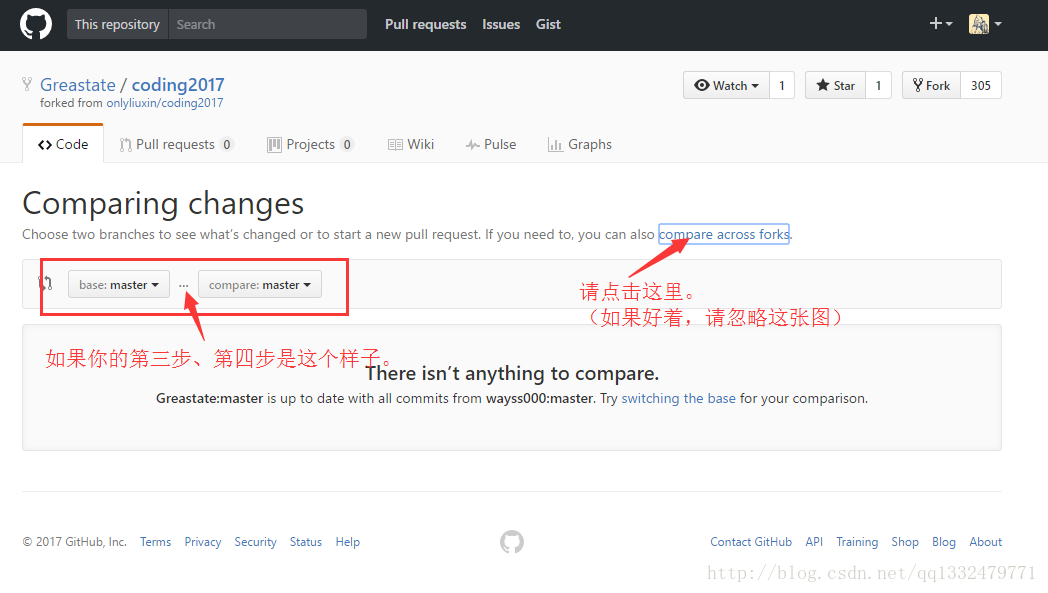Click the Search repository field
The height and width of the screenshot is (593, 1048).
pos(267,24)
